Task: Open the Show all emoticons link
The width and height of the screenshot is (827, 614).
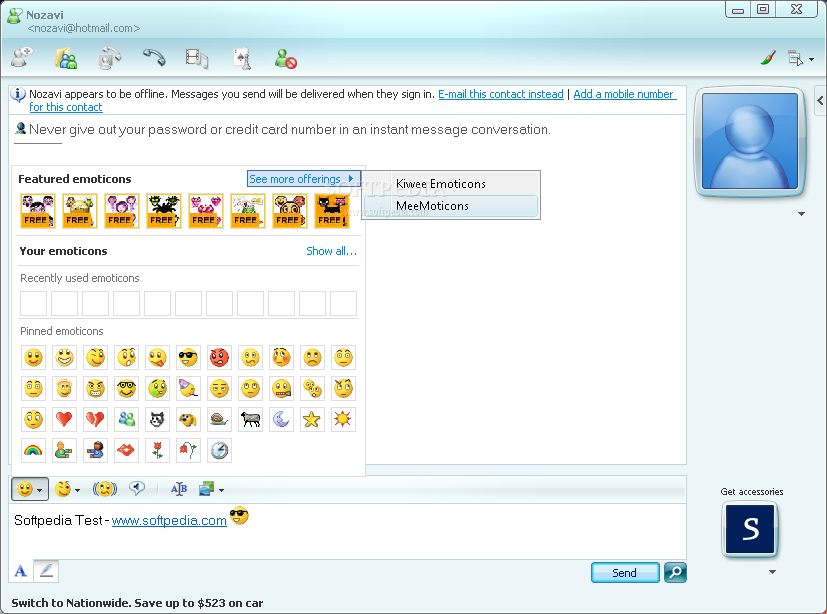Action: coord(331,251)
